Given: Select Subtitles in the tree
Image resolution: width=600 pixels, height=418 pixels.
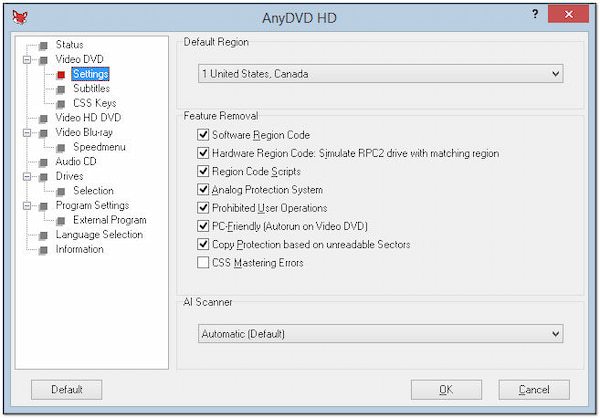Looking at the screenshot, I should pyautogui.click(x=91, y=88).
